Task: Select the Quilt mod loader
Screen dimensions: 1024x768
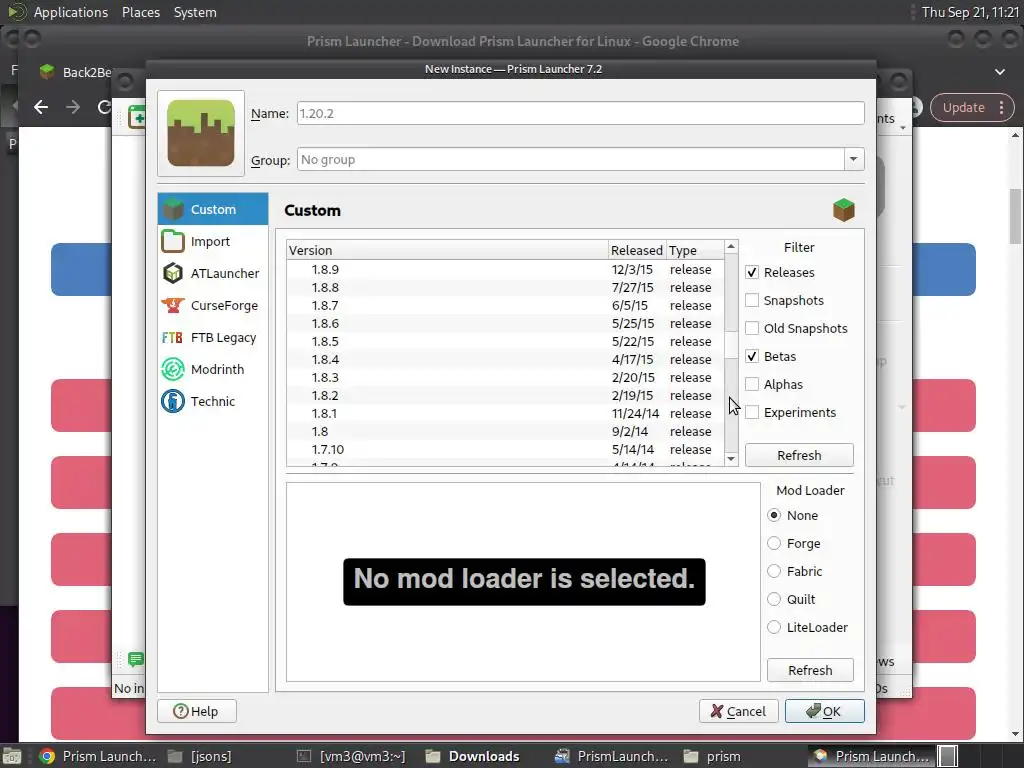Action: click(774, 600)
